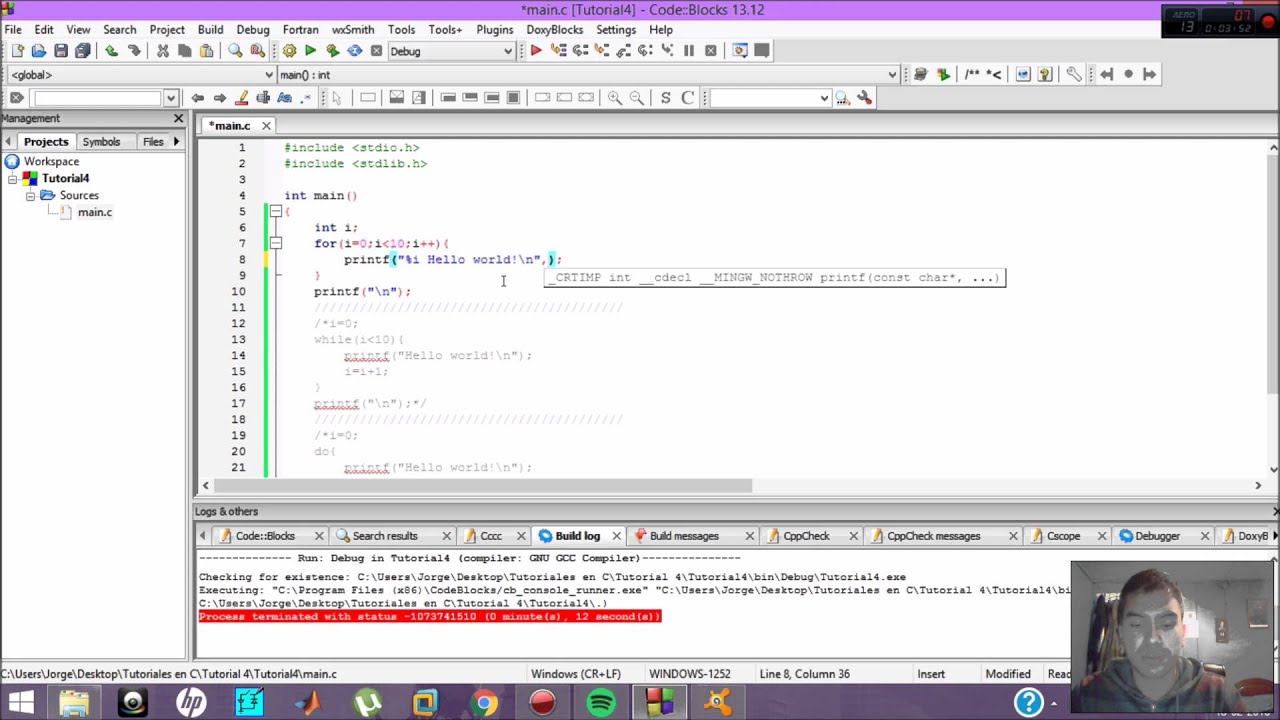
Task: Pause the debugger with the break icon
Action: [689, 51]
